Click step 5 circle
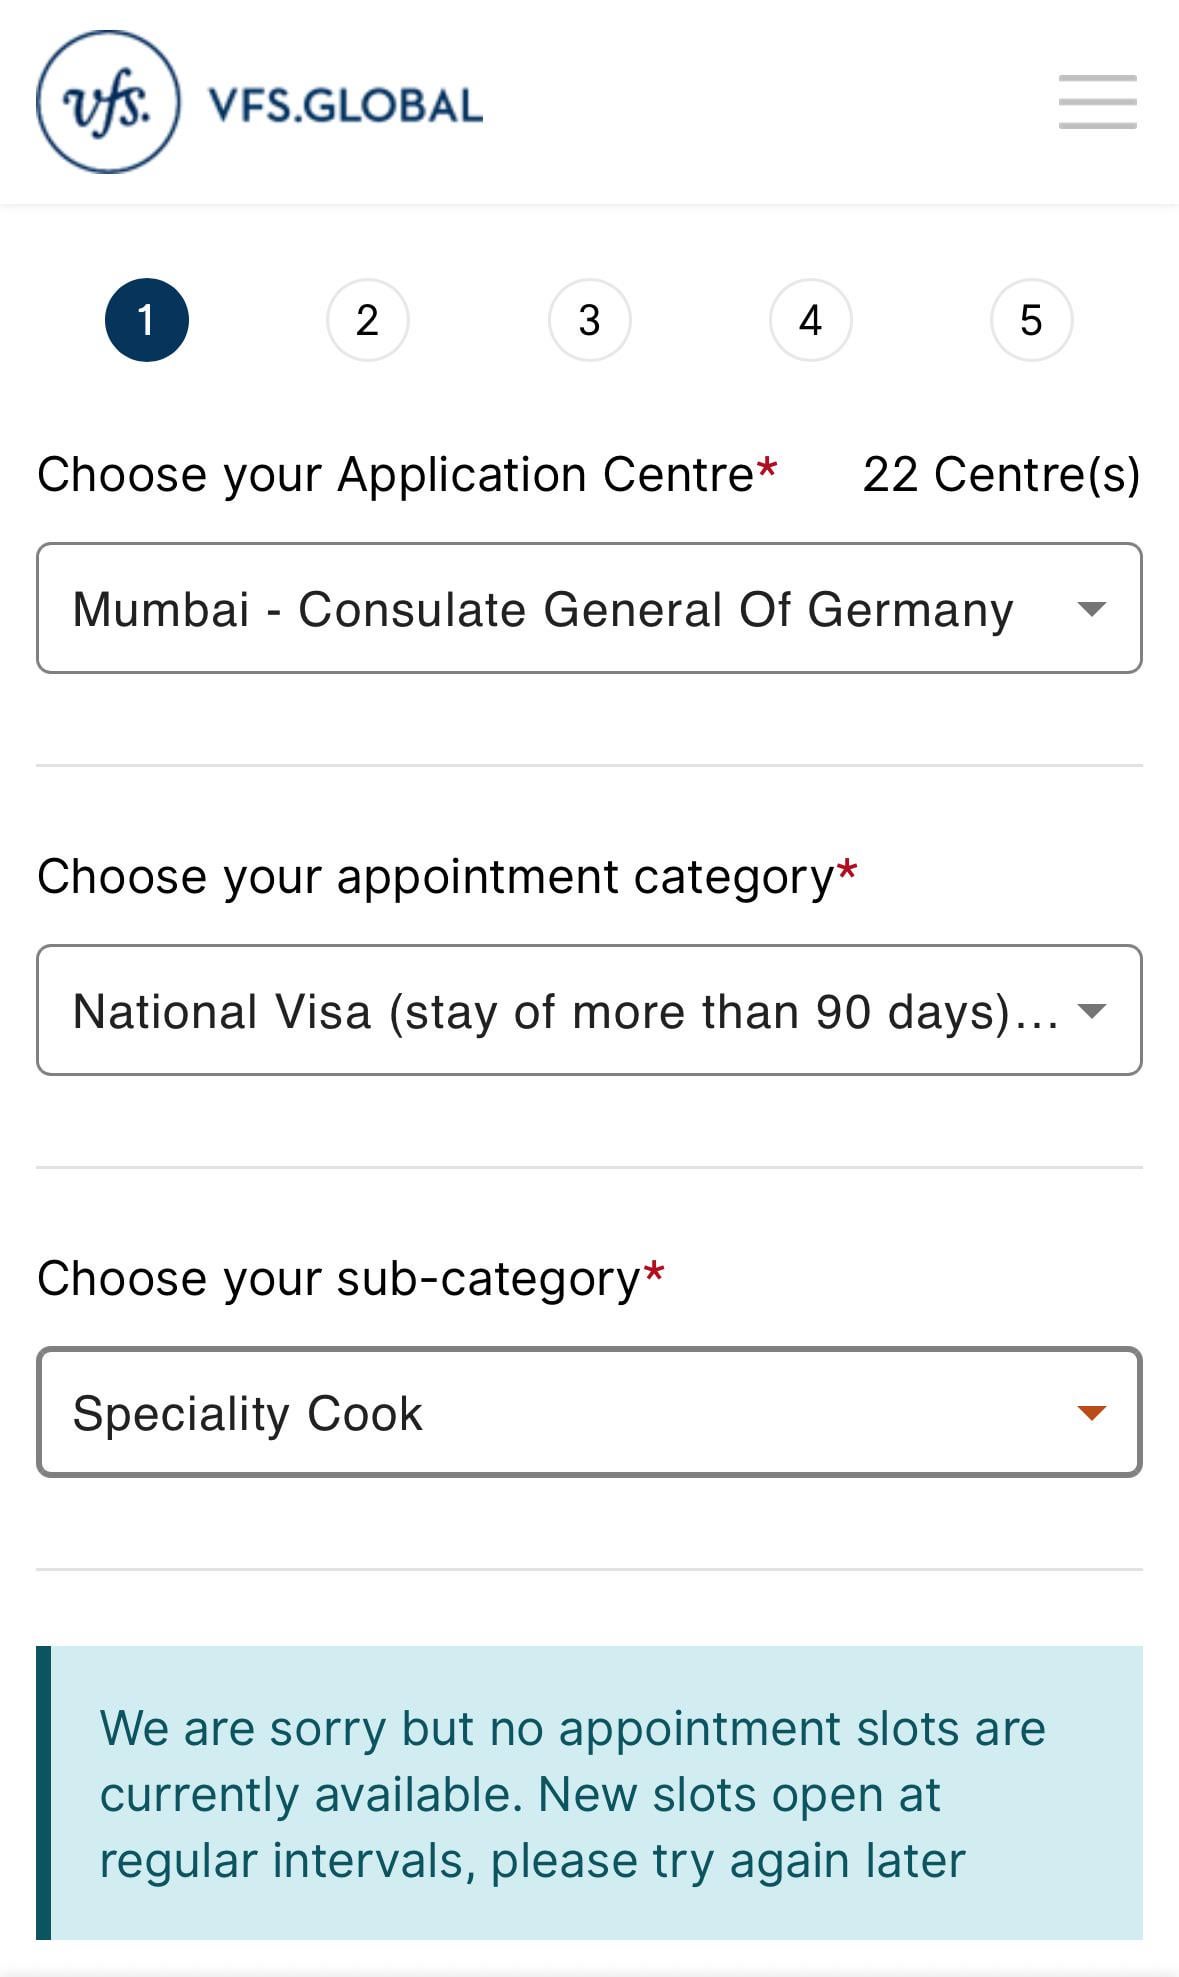The width and height of the screenshot is (1179, 1977). pyautogui.click(x=1031, y=320)
